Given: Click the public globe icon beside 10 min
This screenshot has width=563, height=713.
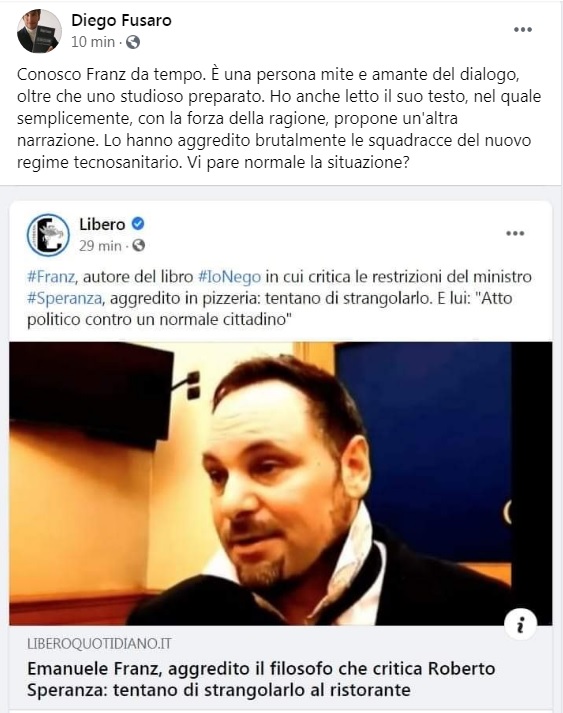Looking at the screenshot, I should click(x=133, y=42).
